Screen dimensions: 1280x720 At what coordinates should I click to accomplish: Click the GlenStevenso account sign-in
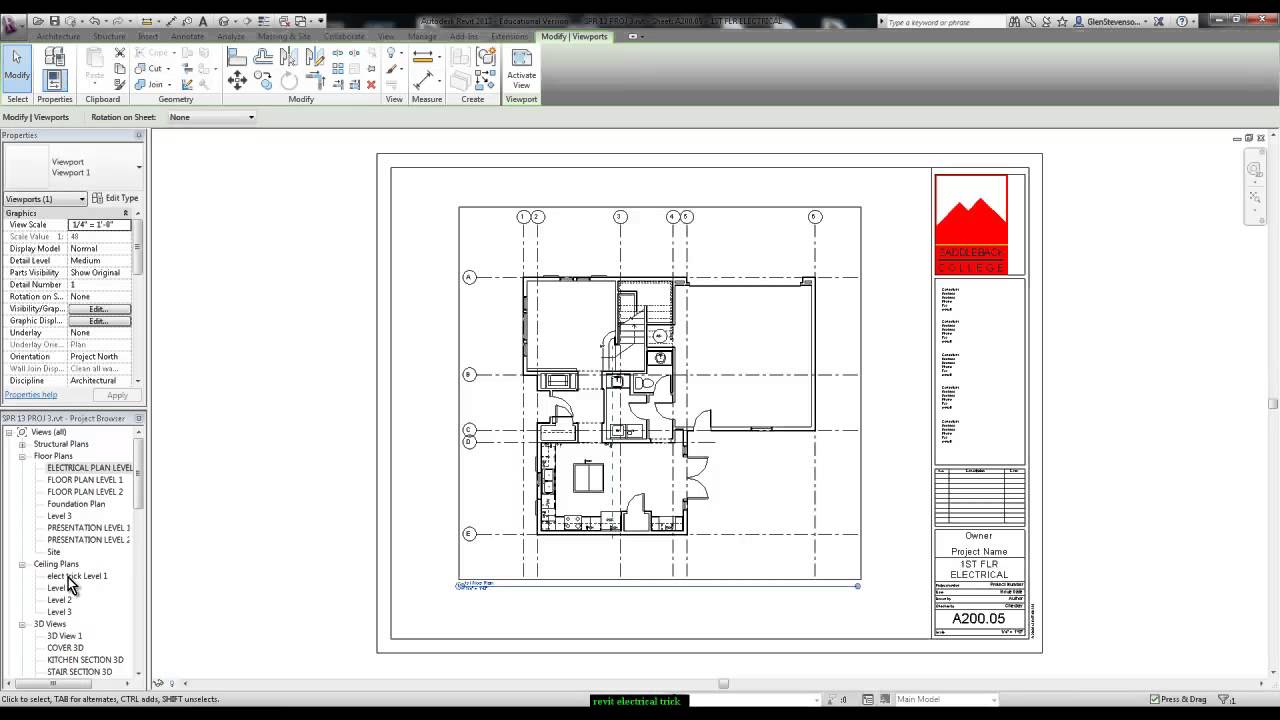coord(1113,21)
